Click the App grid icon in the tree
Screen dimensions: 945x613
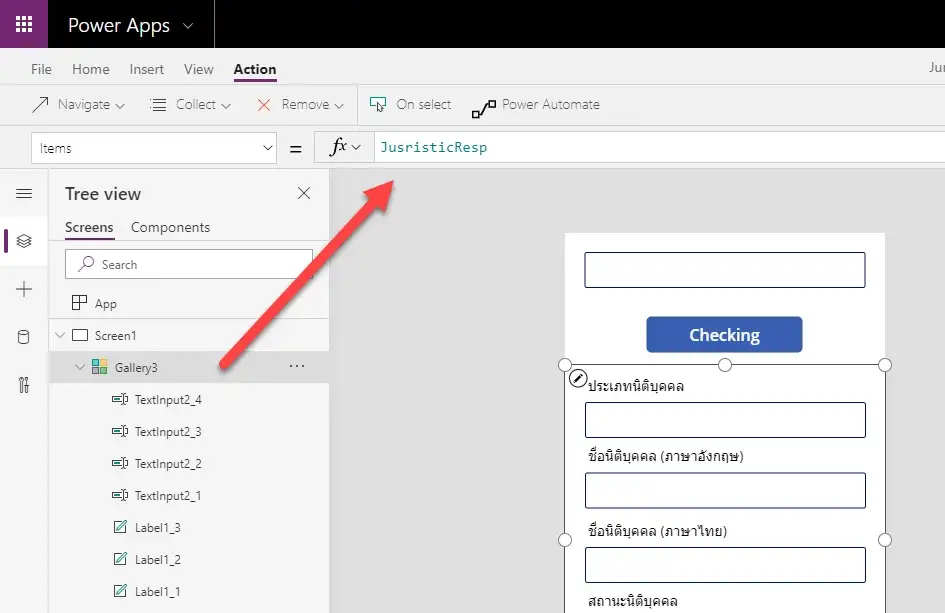click(x=79, y=303)
